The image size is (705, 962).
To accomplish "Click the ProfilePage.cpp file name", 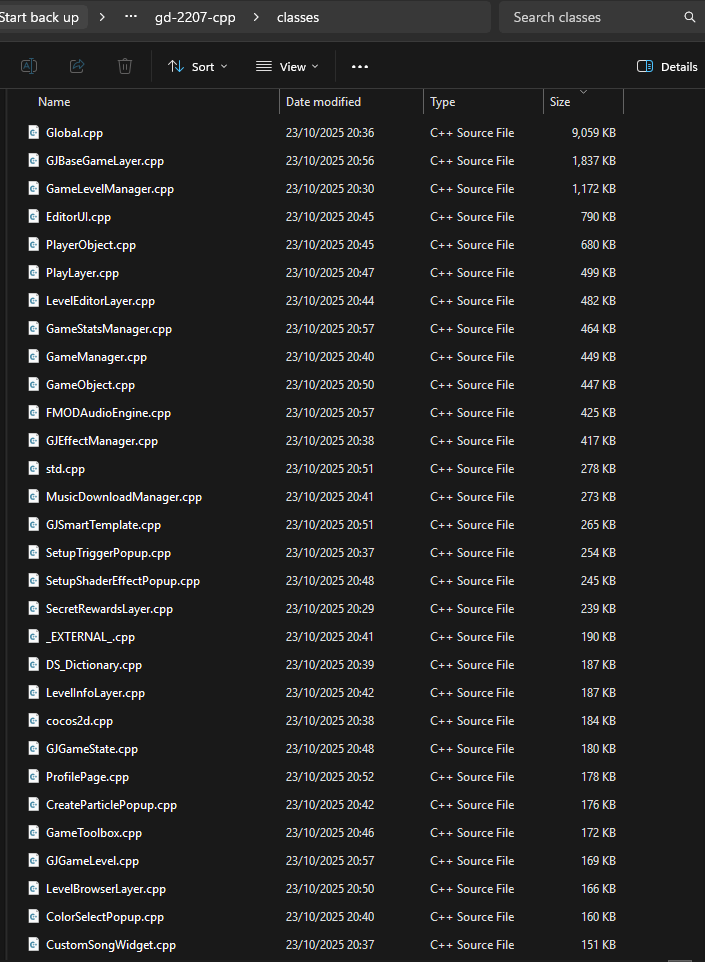I will coord(87,777).
